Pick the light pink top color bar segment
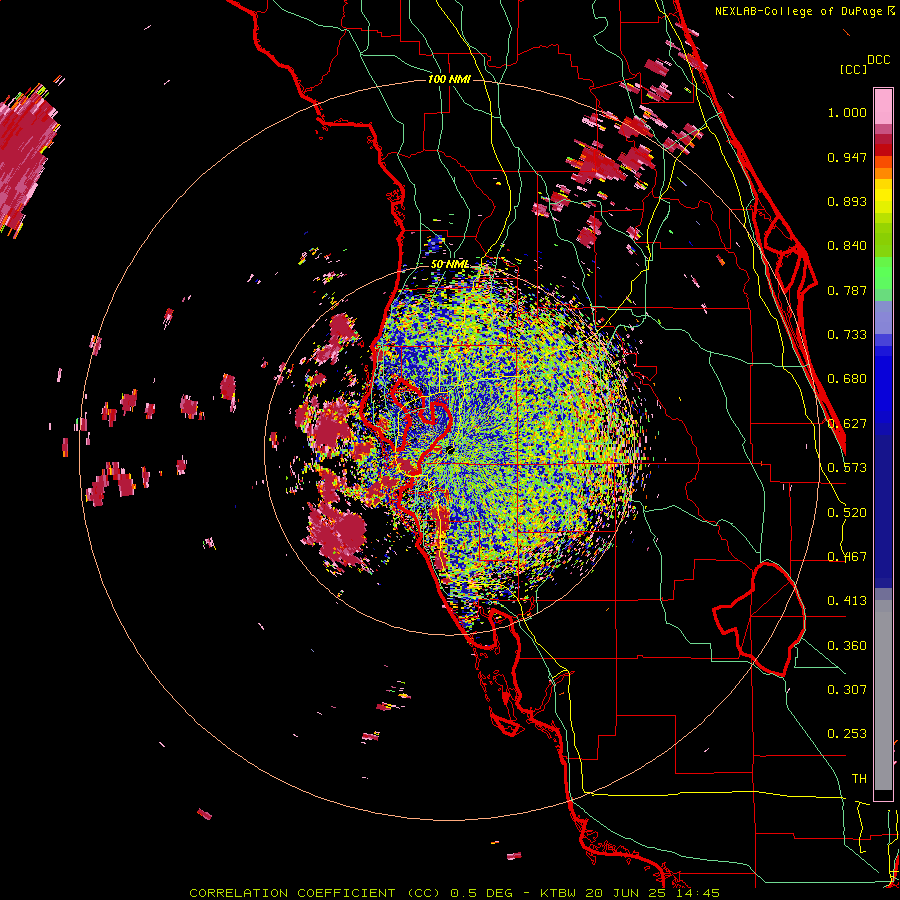The height and width of the screenshot is (900, 900). 883,106
